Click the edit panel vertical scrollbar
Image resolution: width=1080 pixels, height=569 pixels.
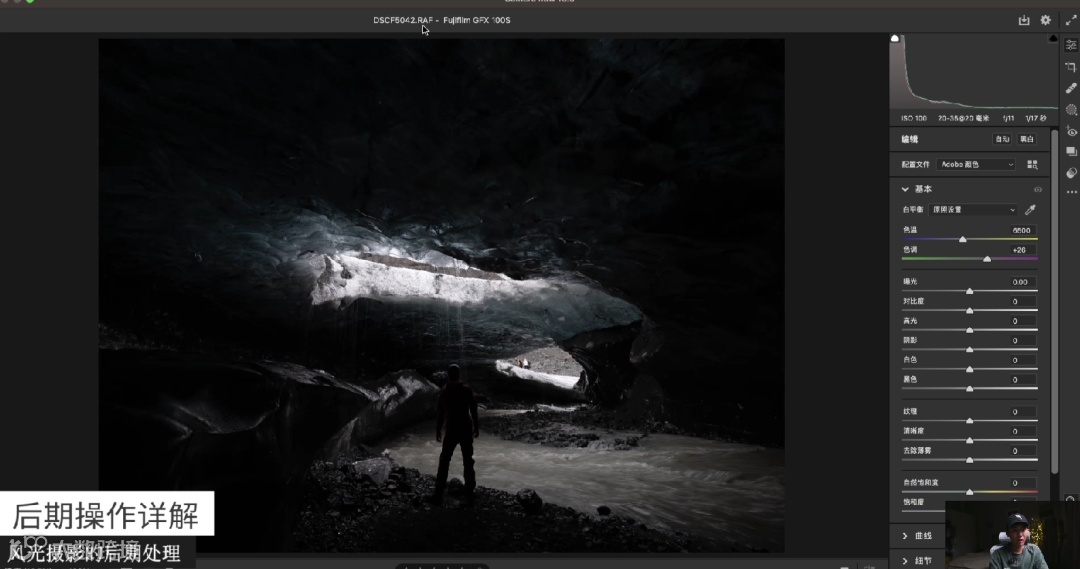pos(1055,301)
